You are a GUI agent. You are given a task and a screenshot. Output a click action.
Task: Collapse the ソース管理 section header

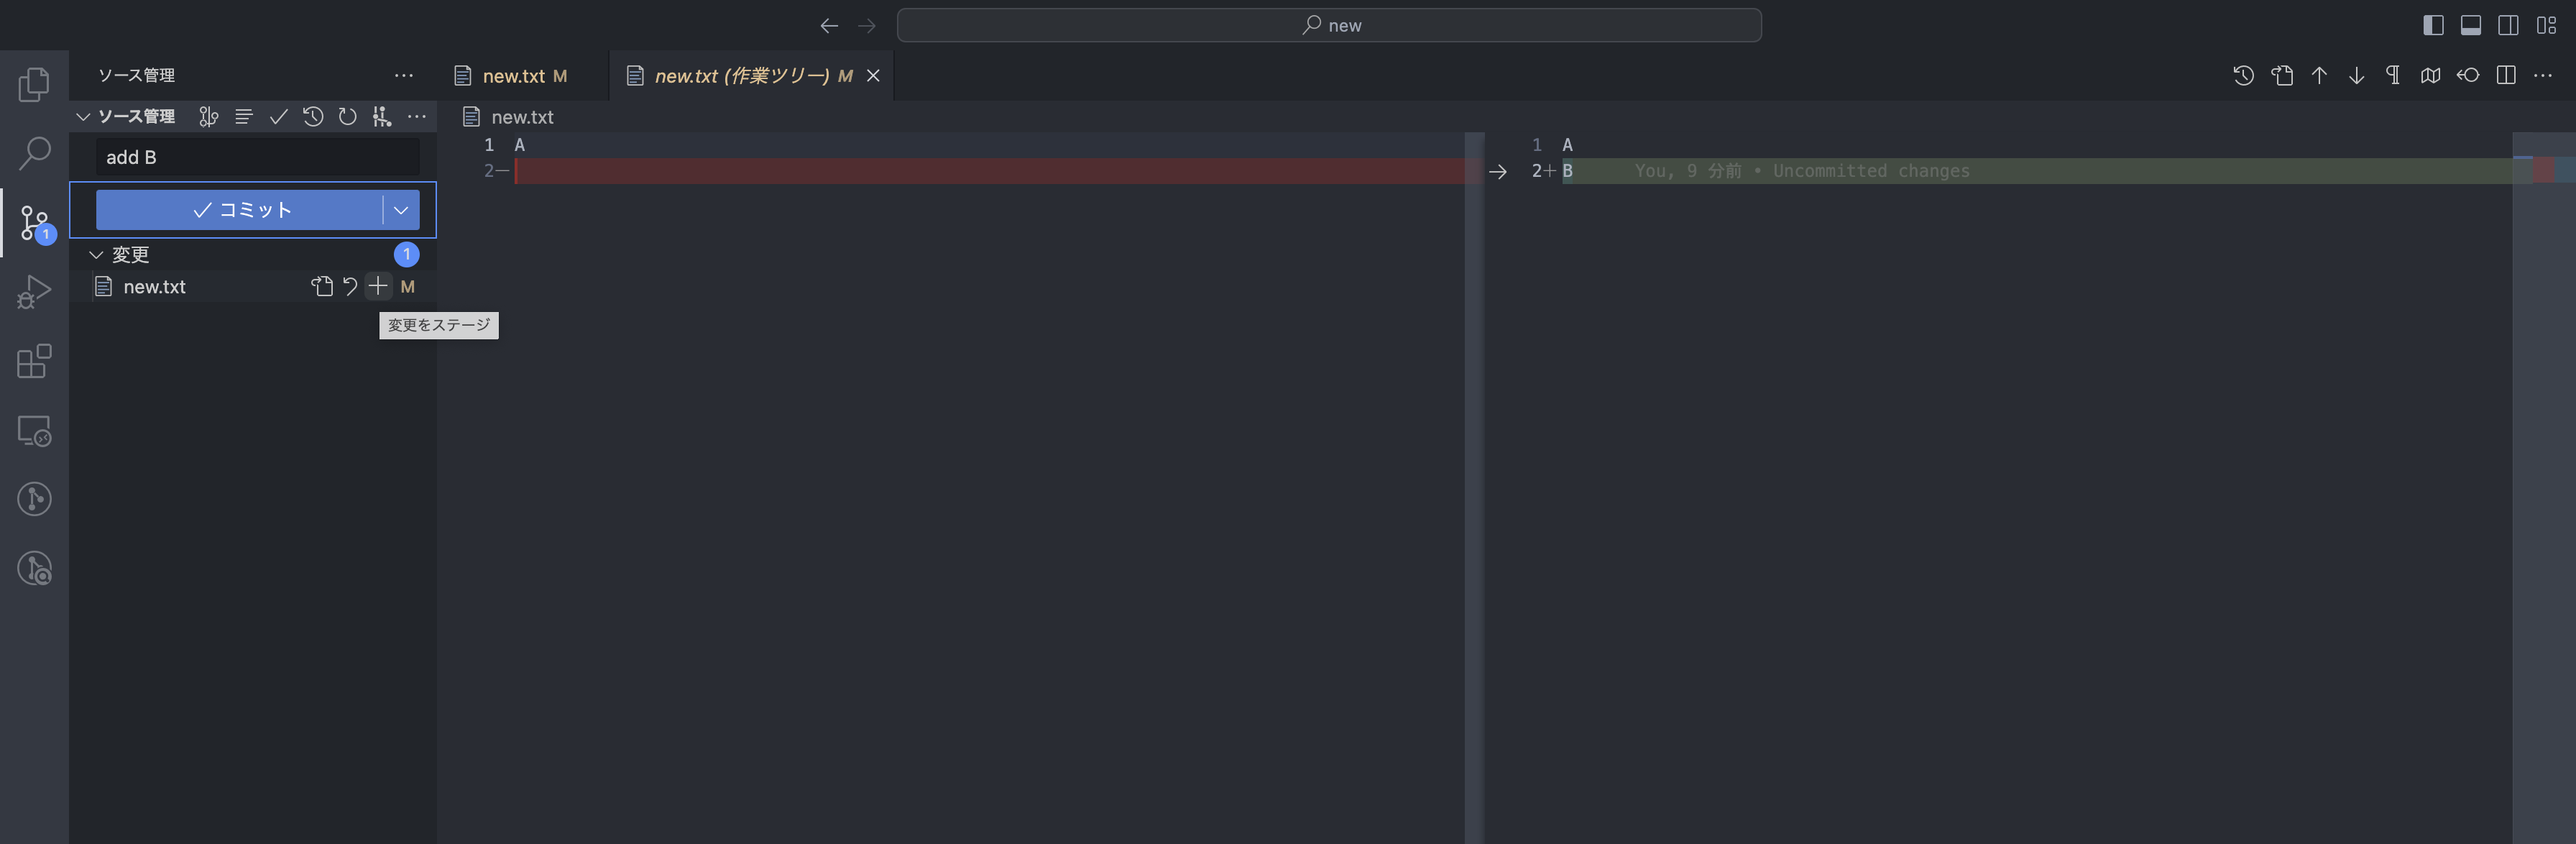coord(84,117)
